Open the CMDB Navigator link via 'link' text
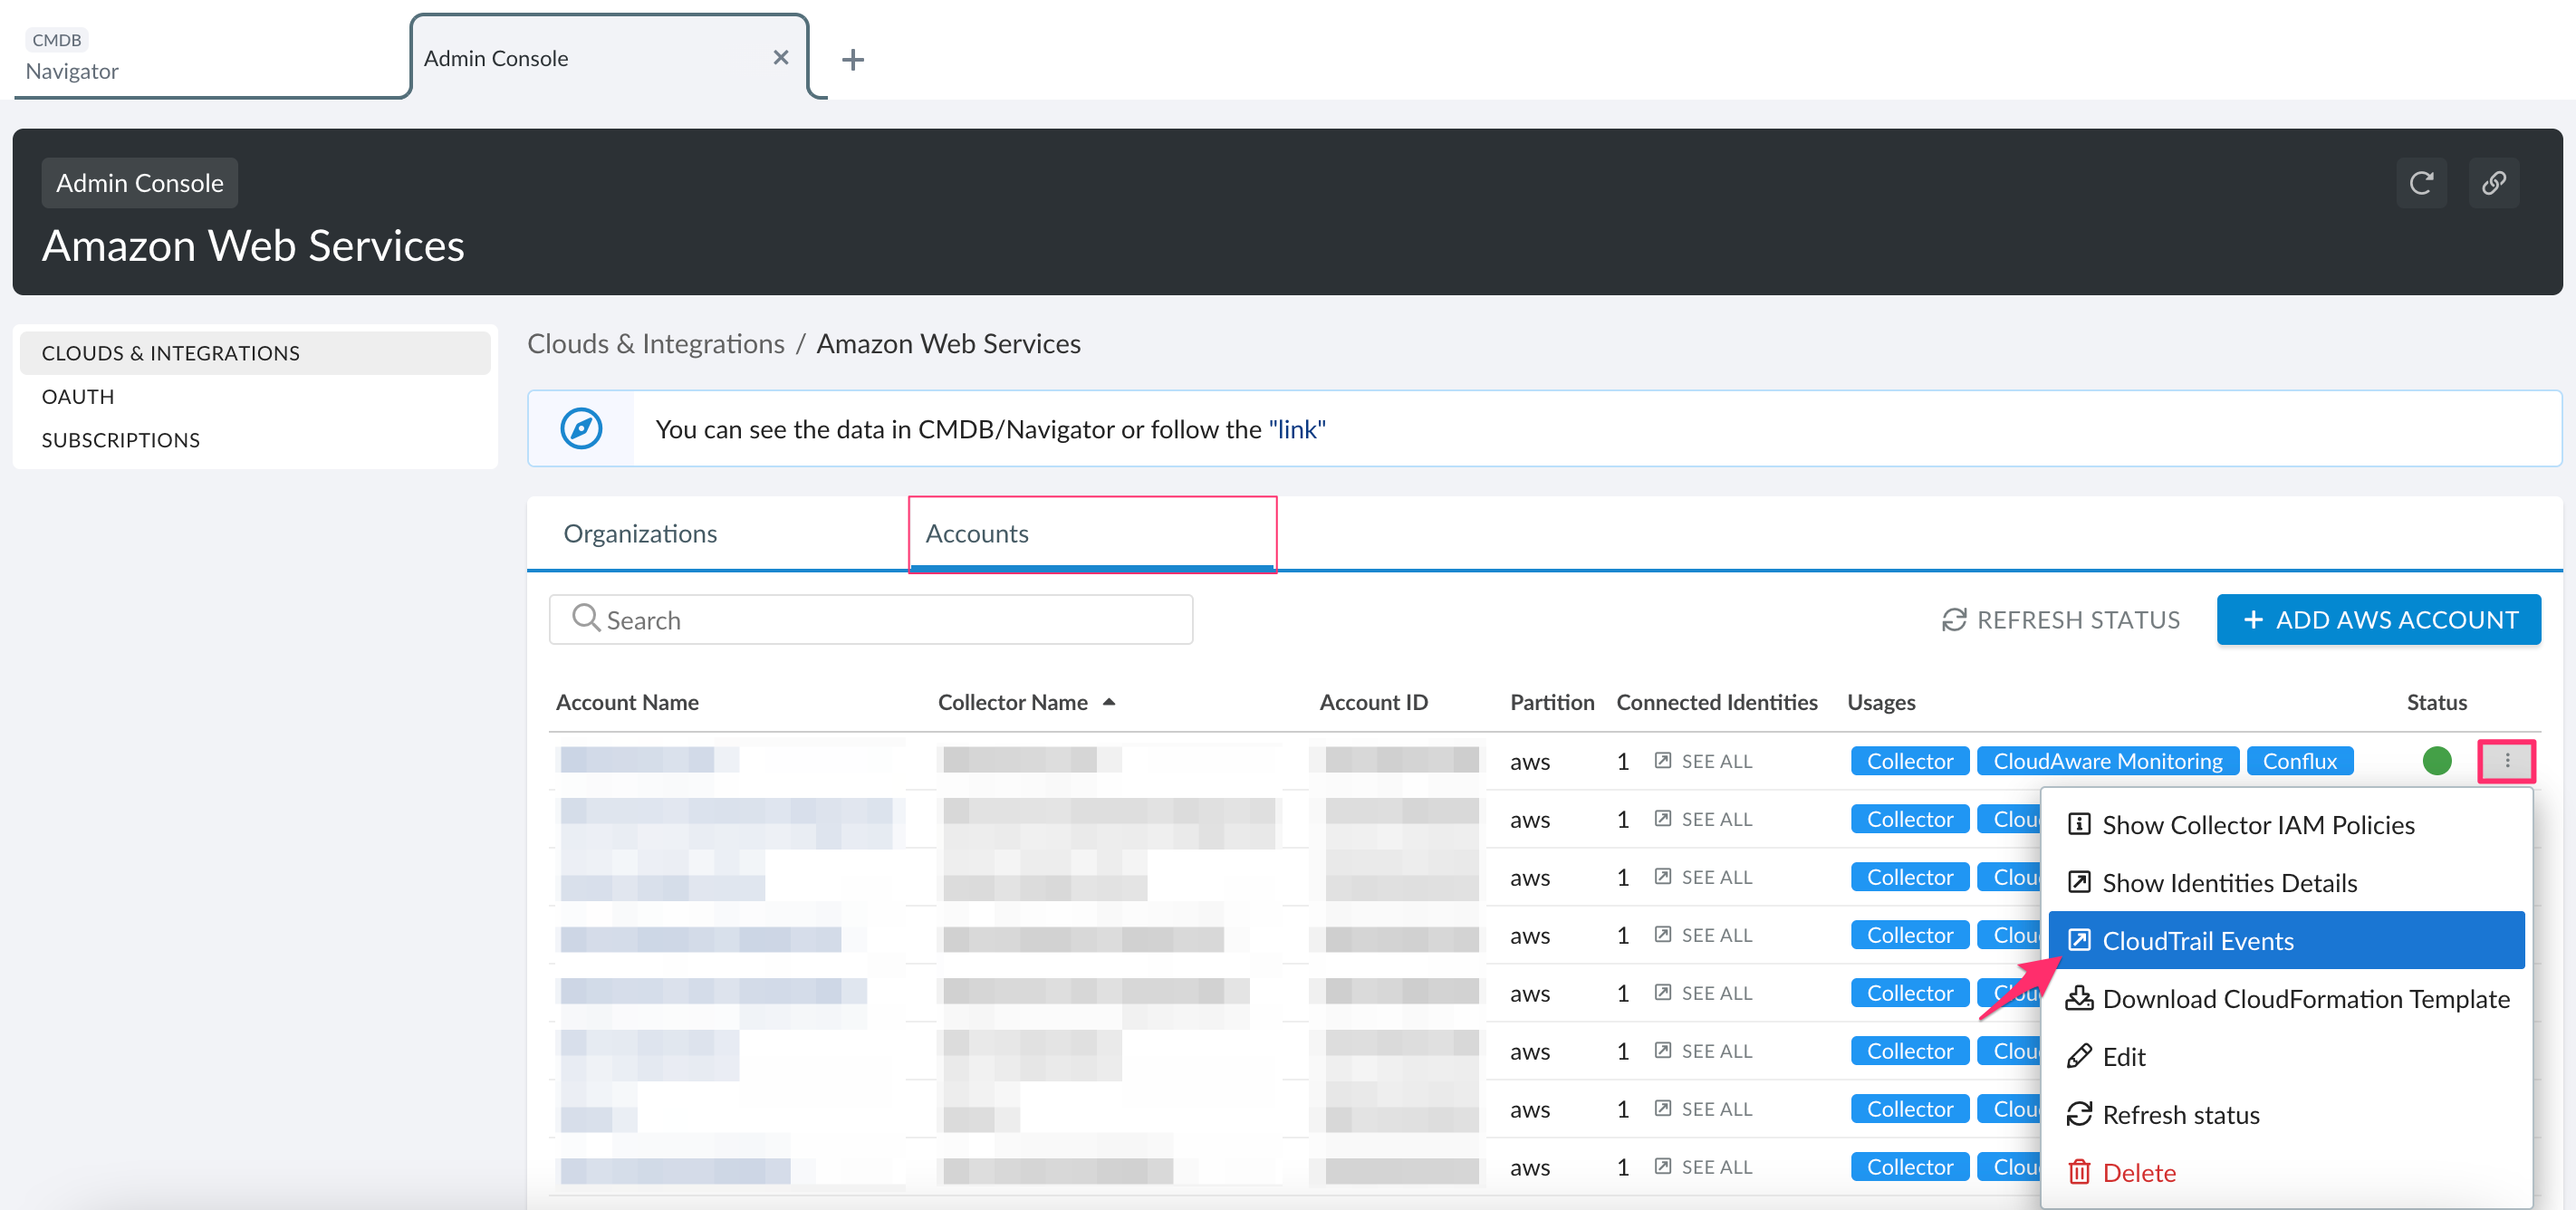Image resolution: width=2576 pixels, height=1210 pixels. pos(1296,428)
